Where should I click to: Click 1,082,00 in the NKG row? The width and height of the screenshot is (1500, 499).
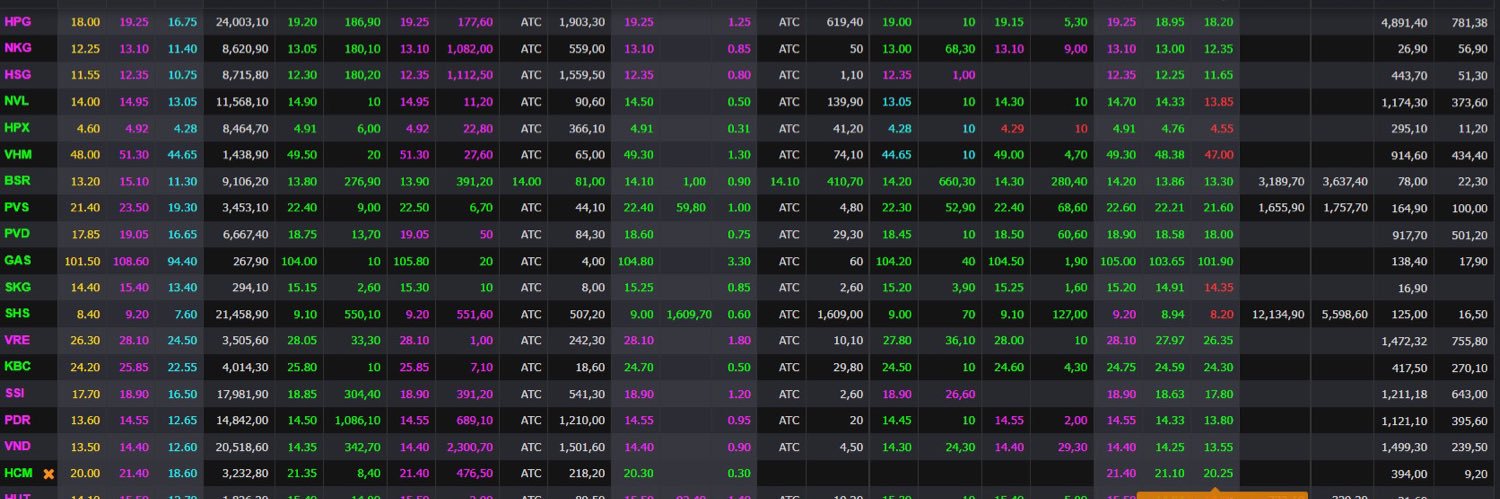(x=470, y=47)
